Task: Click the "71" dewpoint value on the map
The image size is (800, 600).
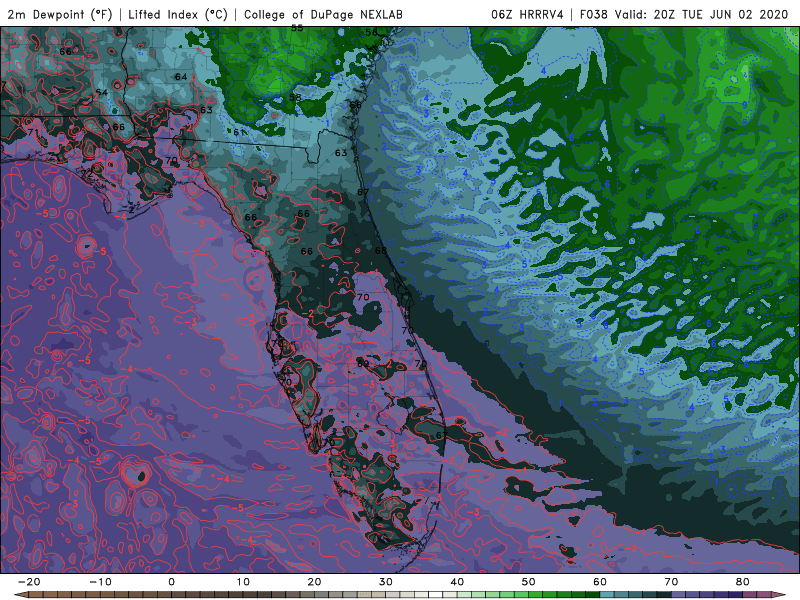Action: (33, 132)
